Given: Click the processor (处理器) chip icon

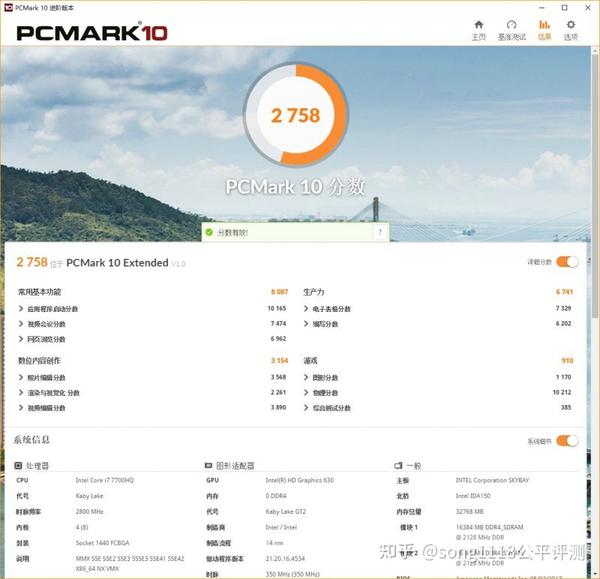Looking at the screenshot, I should tap(18, 465).
